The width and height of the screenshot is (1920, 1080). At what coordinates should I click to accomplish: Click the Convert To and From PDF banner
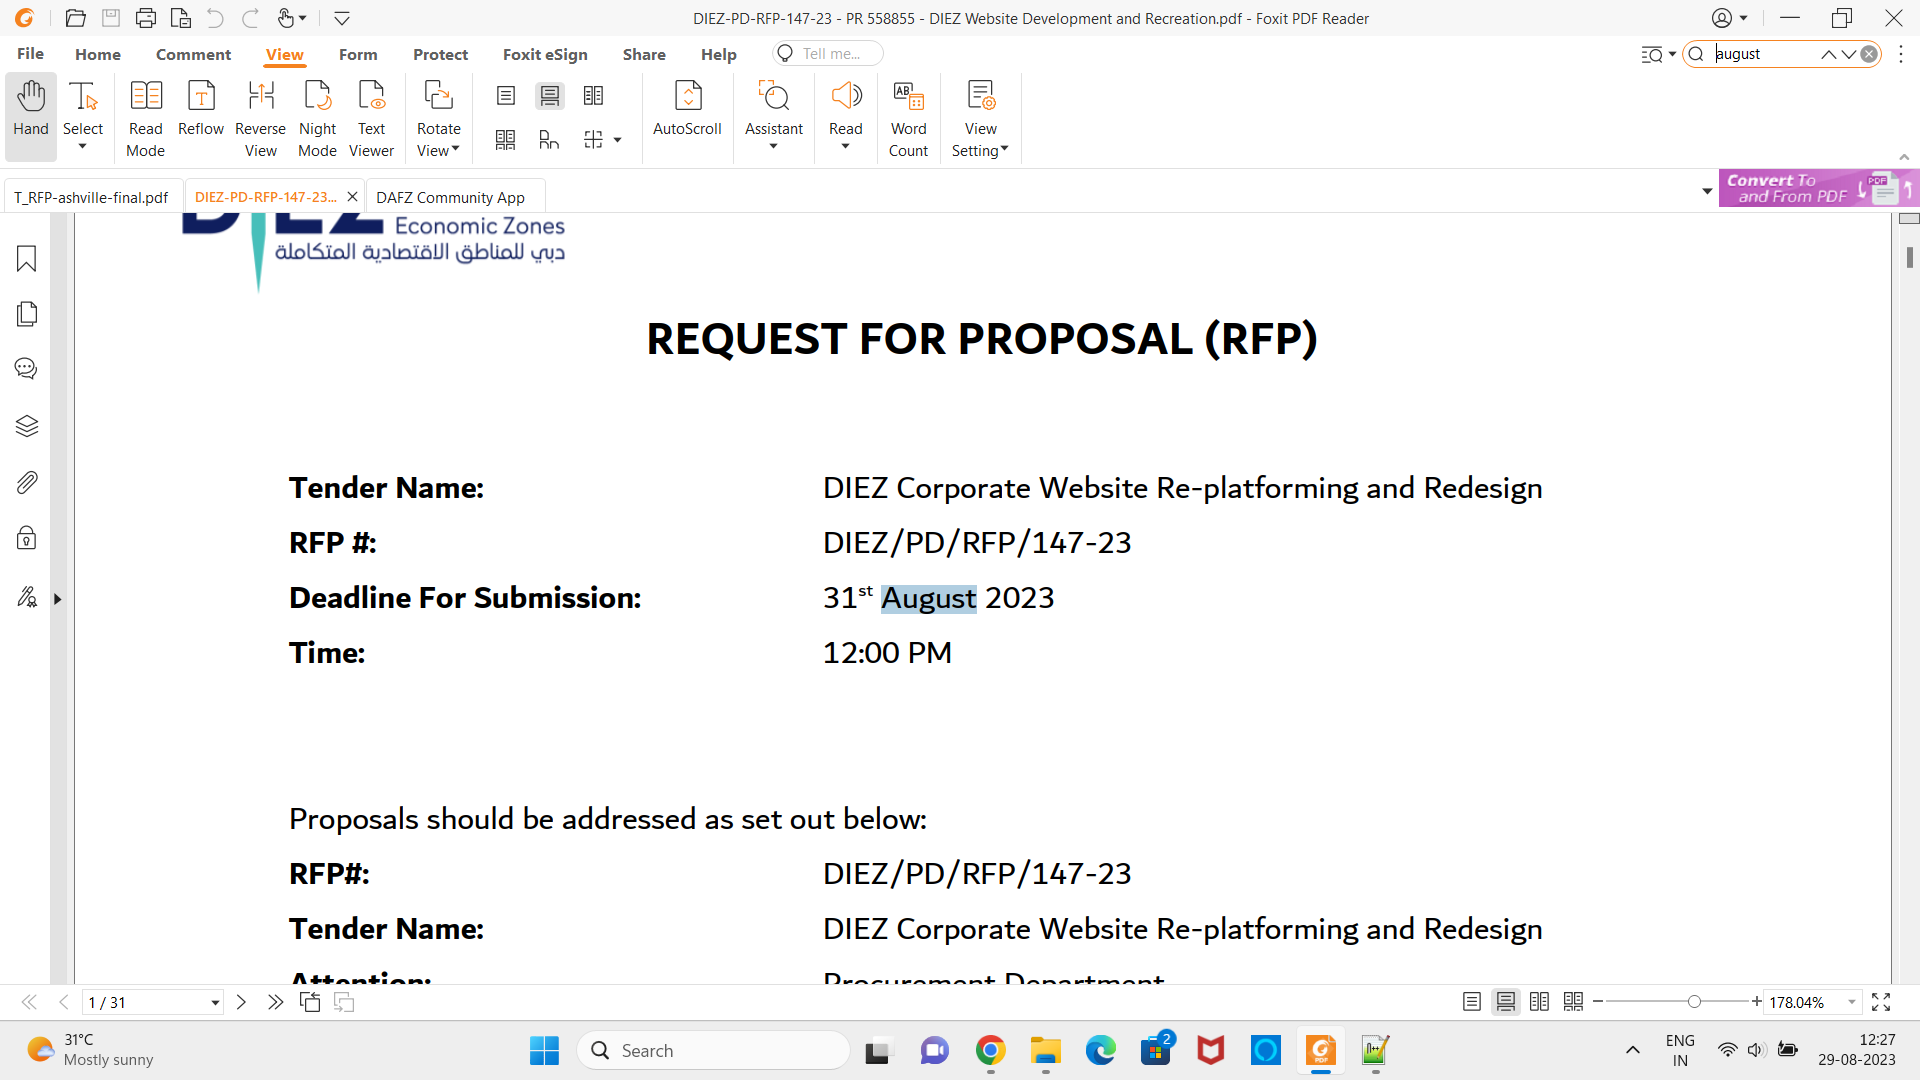[1818, 188]
